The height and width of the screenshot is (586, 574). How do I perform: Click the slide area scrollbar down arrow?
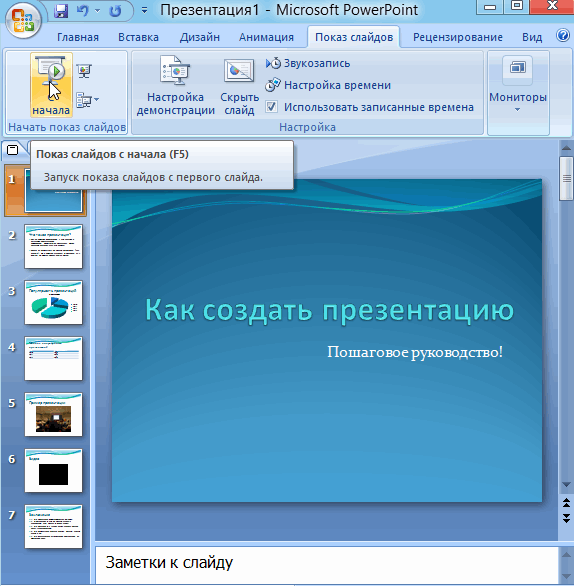click(x=566, y=485)
